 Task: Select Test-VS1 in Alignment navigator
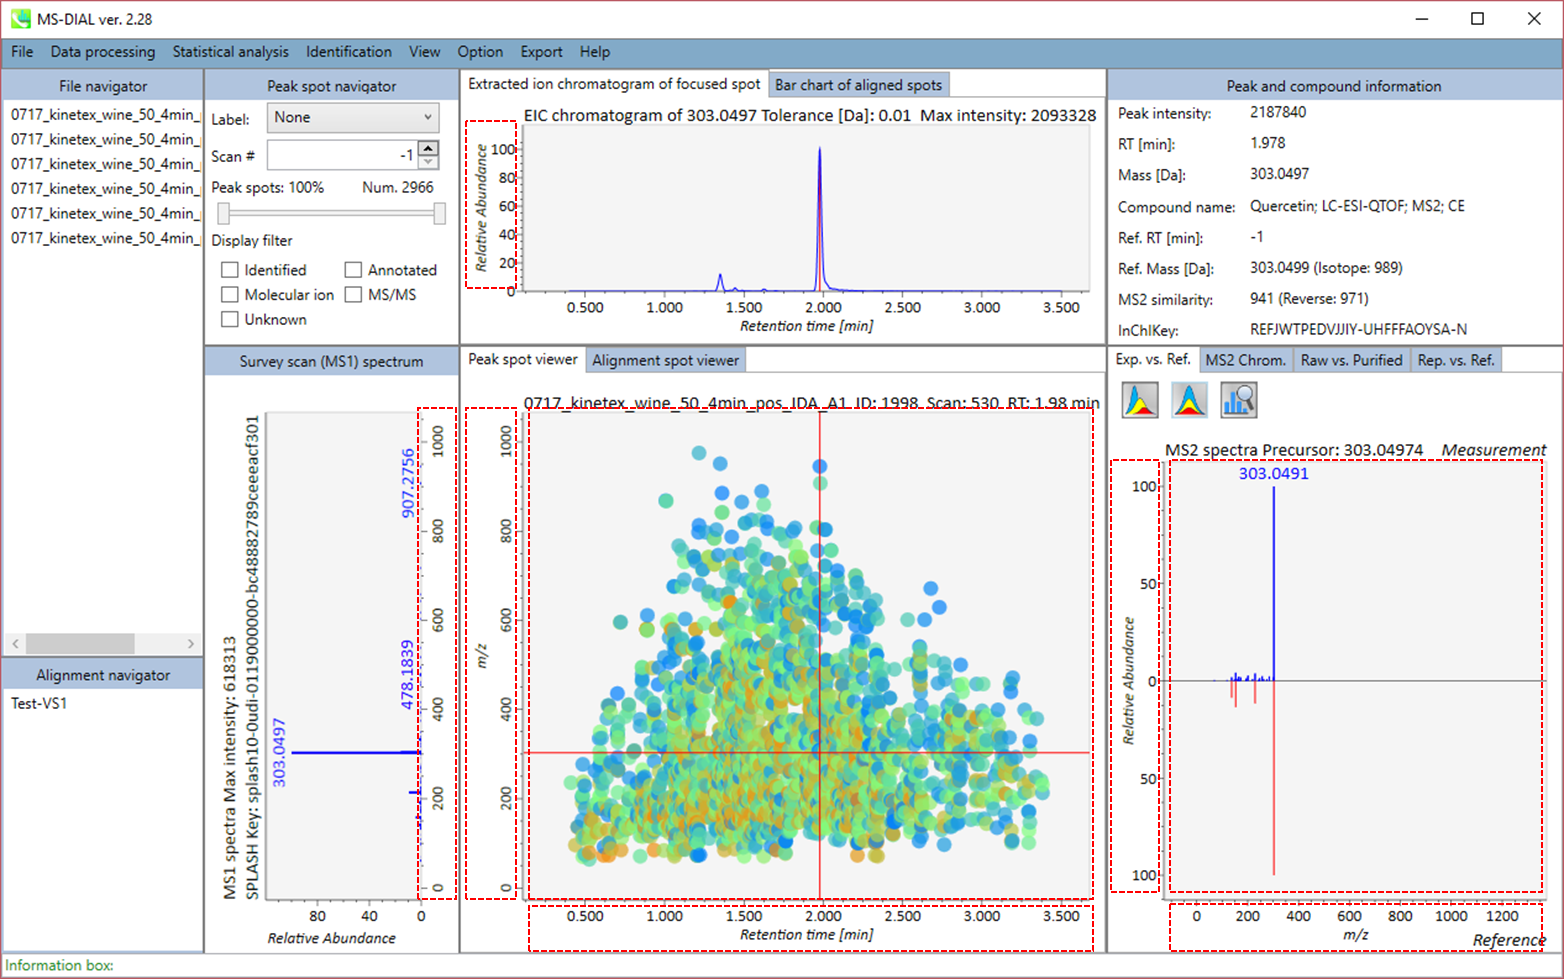[39, 703]
